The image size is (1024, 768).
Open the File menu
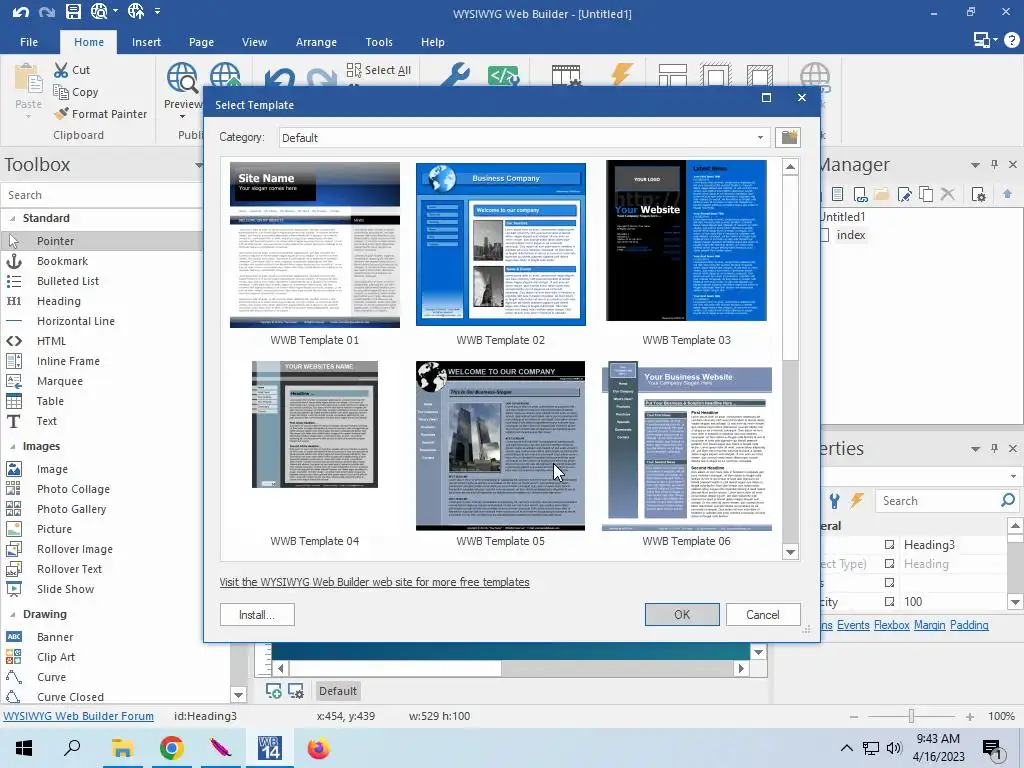pyautogui.click(x=29, y=42)
